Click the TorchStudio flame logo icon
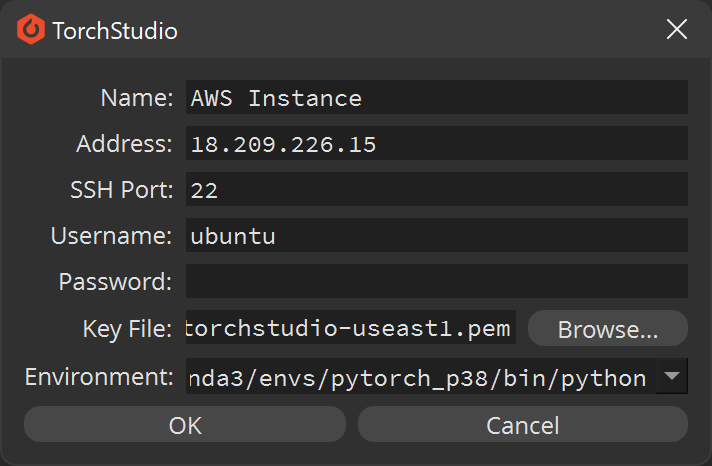 pos(31,30)
